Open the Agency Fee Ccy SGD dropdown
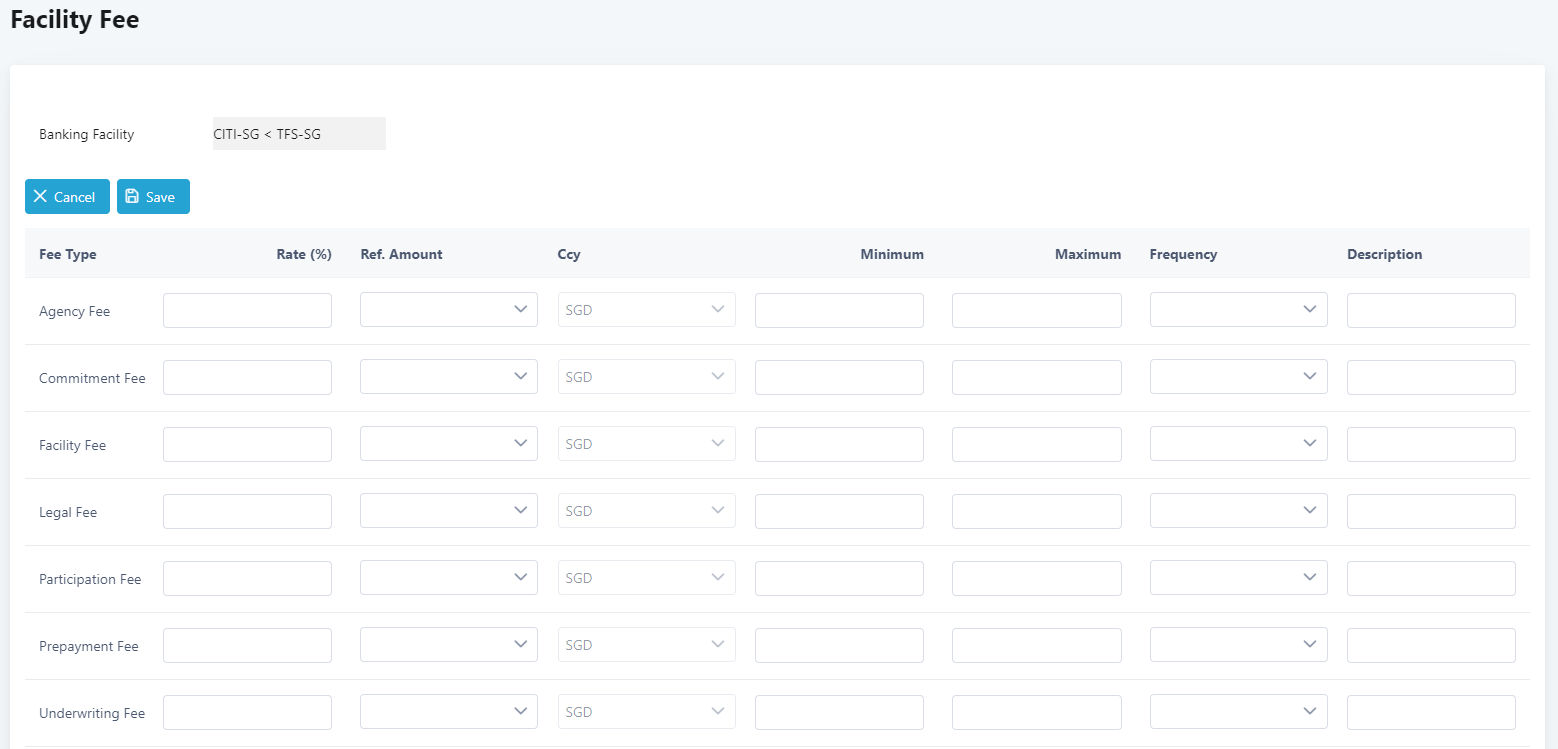1558x749 pixels. pyautogui.click(x=646, y=310)
